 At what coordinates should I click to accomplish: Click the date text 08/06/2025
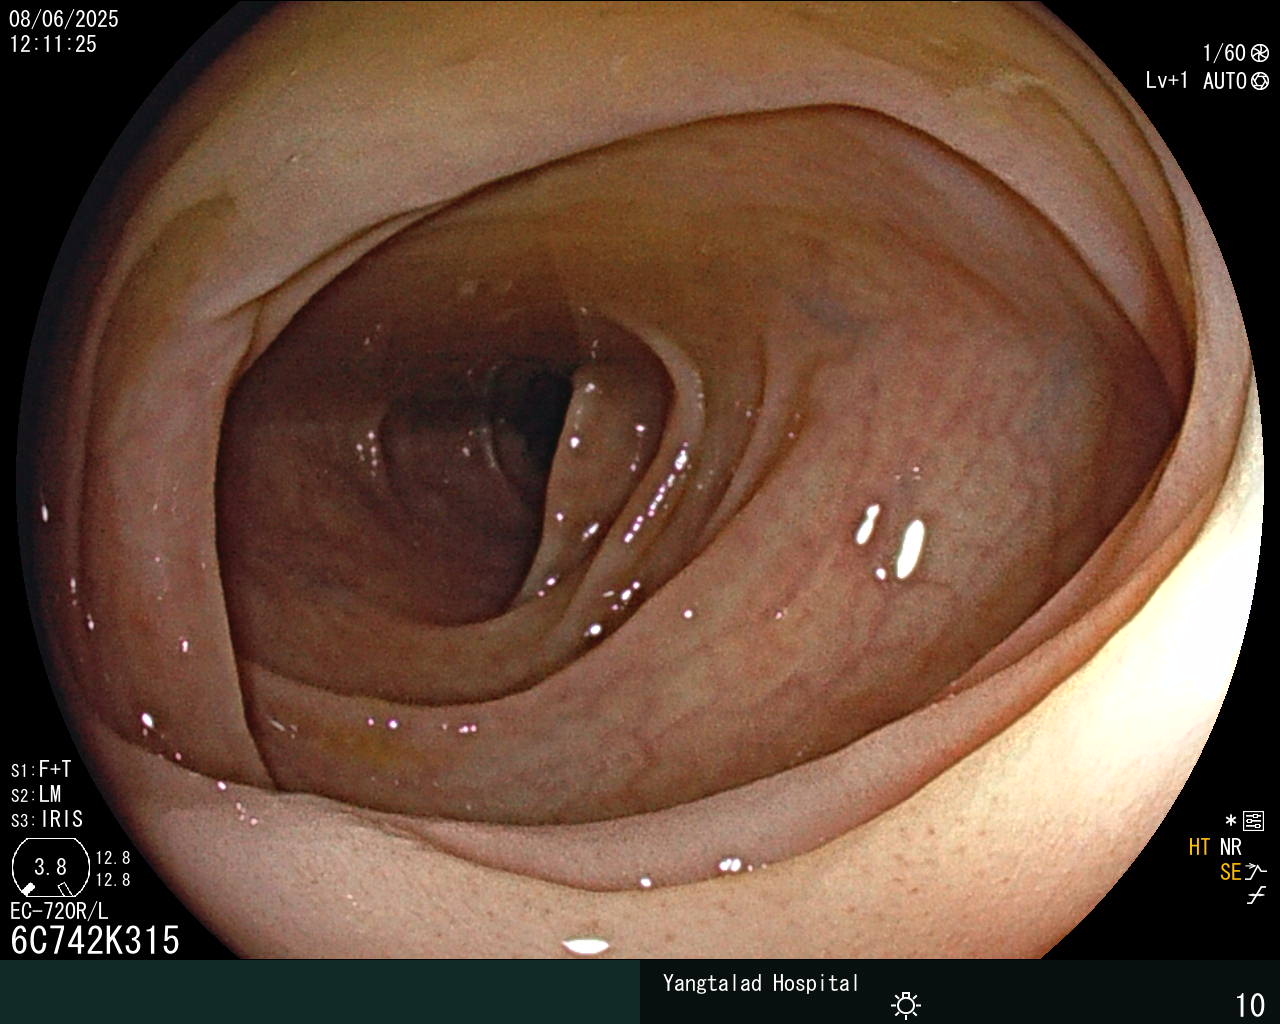[64, 19]
